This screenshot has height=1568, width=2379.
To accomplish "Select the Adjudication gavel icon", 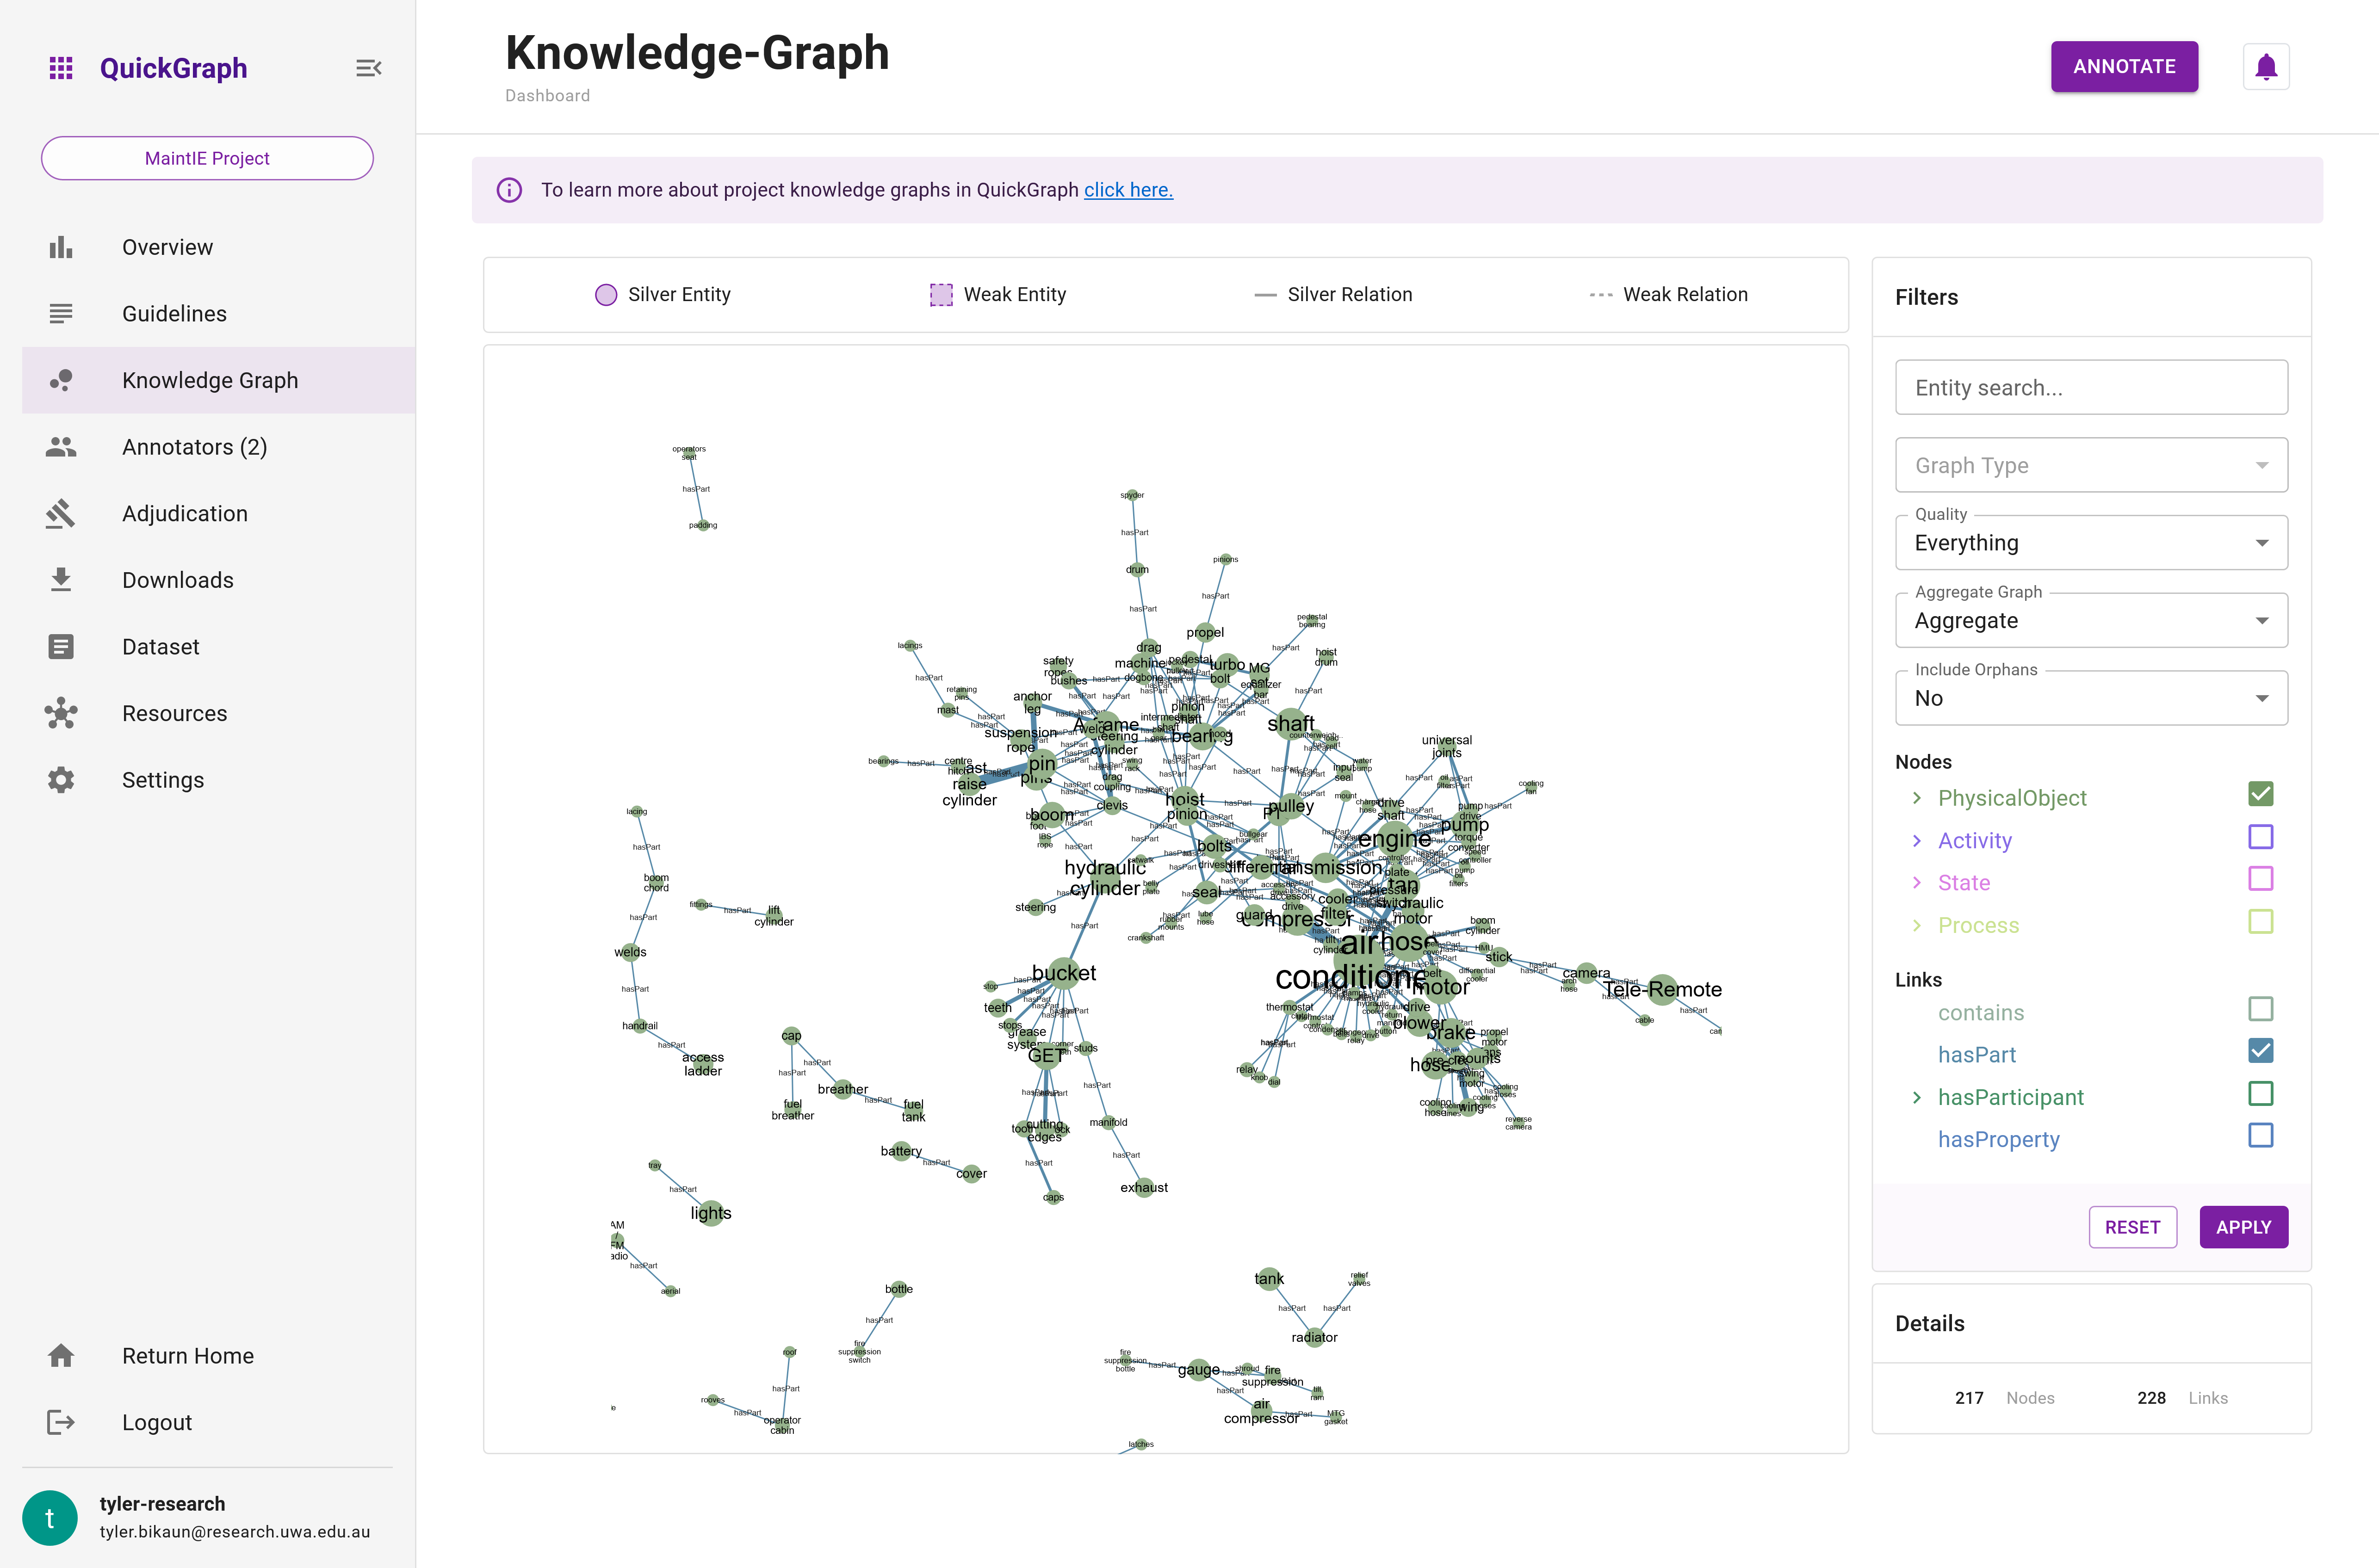I will 61,513.
